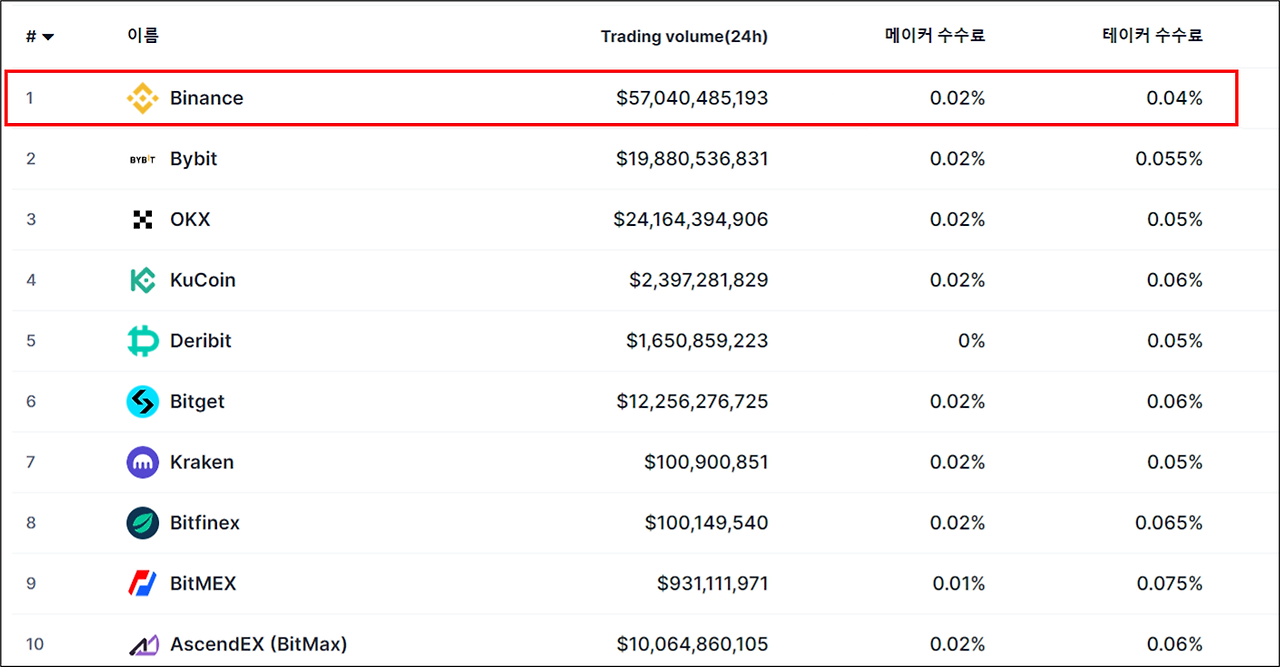Click the KuCoin logo icon
Viewport: 1280px width, 667px height.
(x=143, y=280)
